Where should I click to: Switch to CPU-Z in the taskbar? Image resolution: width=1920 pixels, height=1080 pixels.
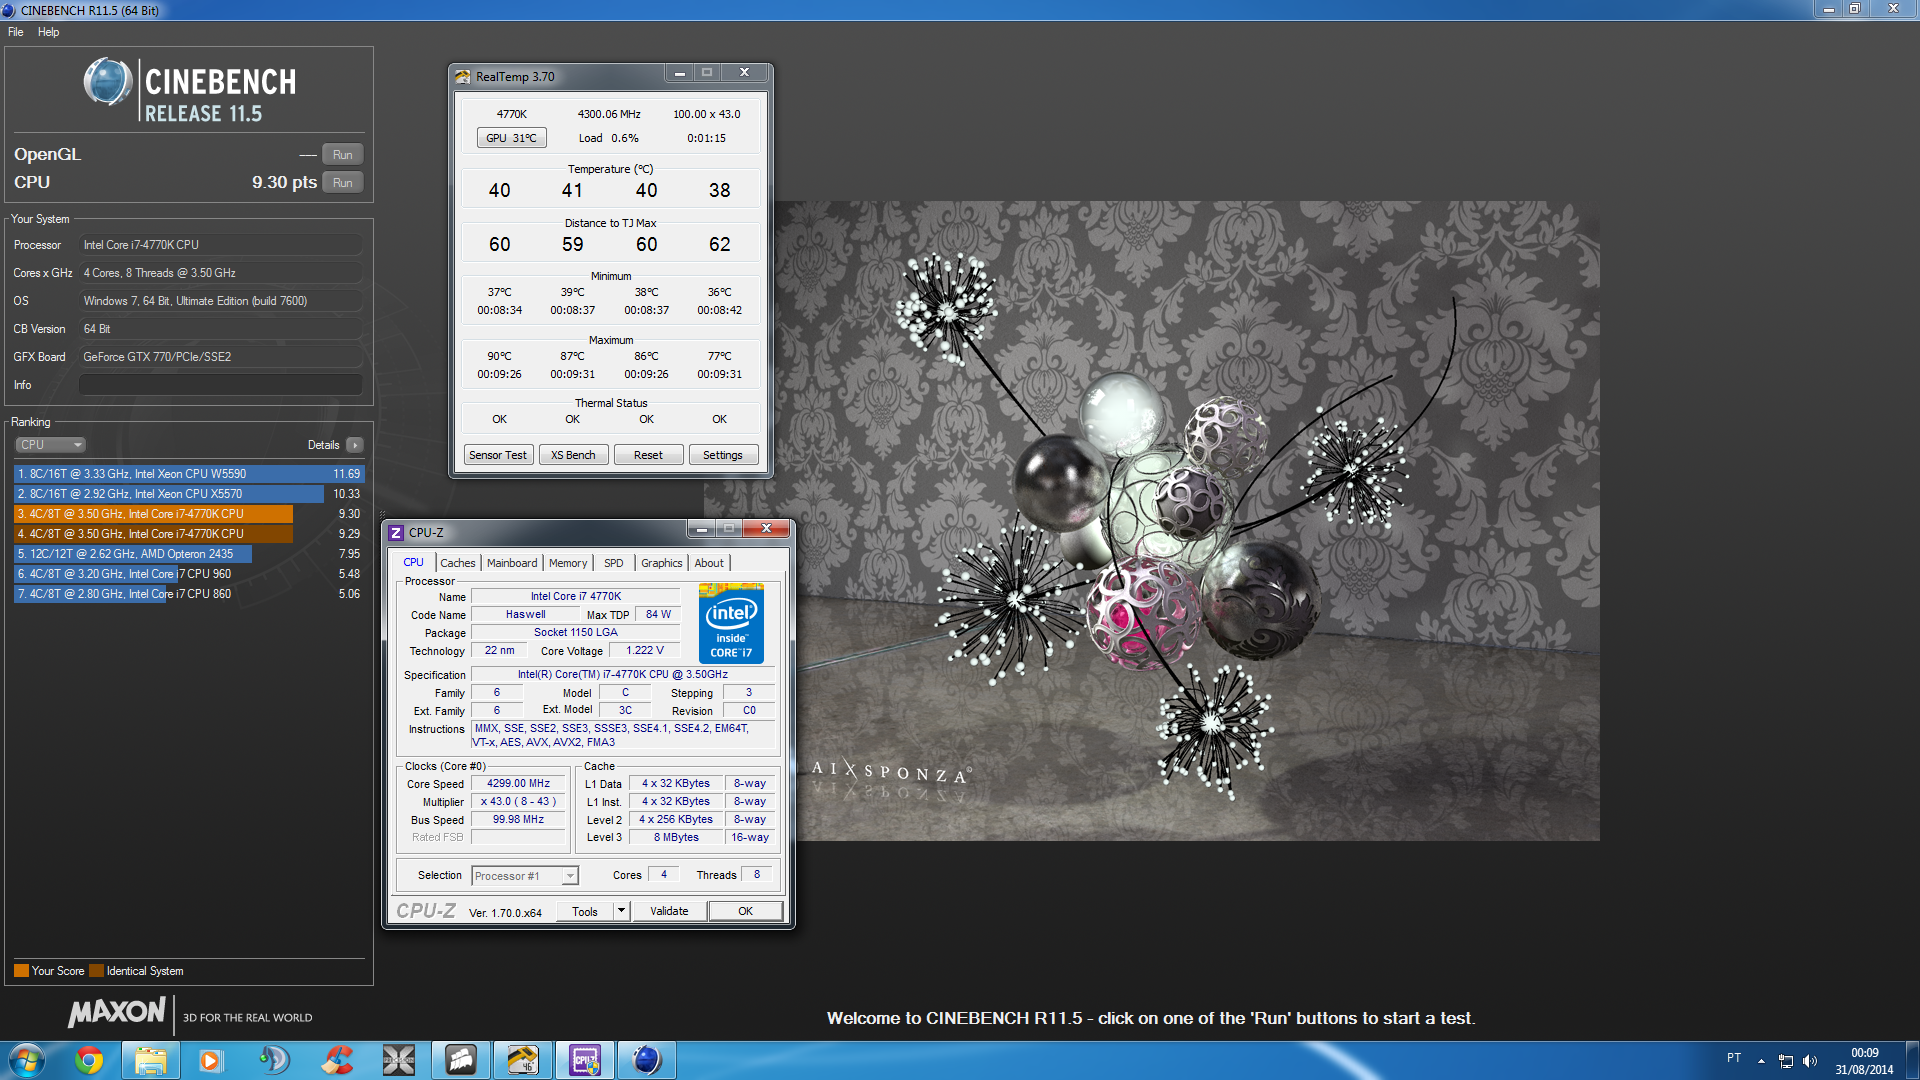coord(585,1060)
